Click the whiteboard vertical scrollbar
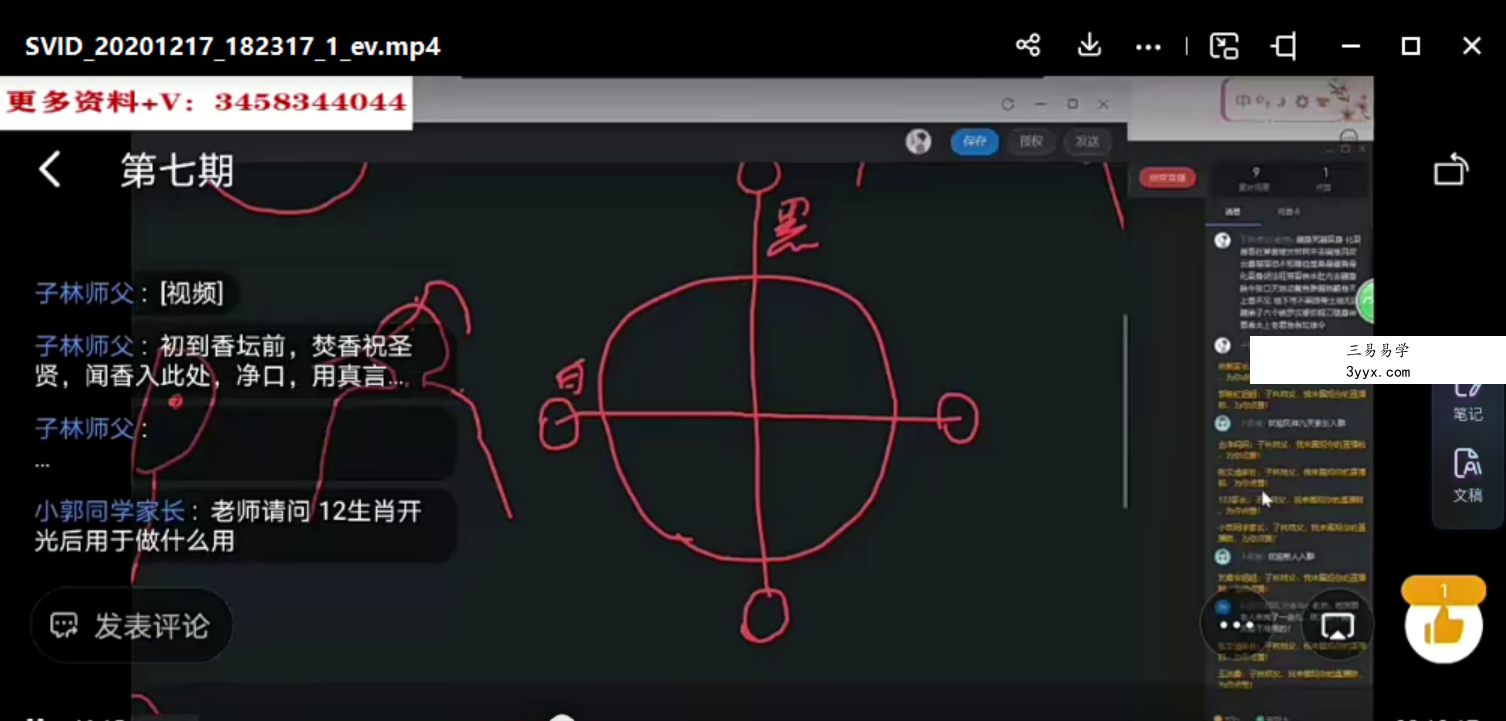Image resolution: width=1506 pixels, height=721 pixels. [x=1126, y=410]
